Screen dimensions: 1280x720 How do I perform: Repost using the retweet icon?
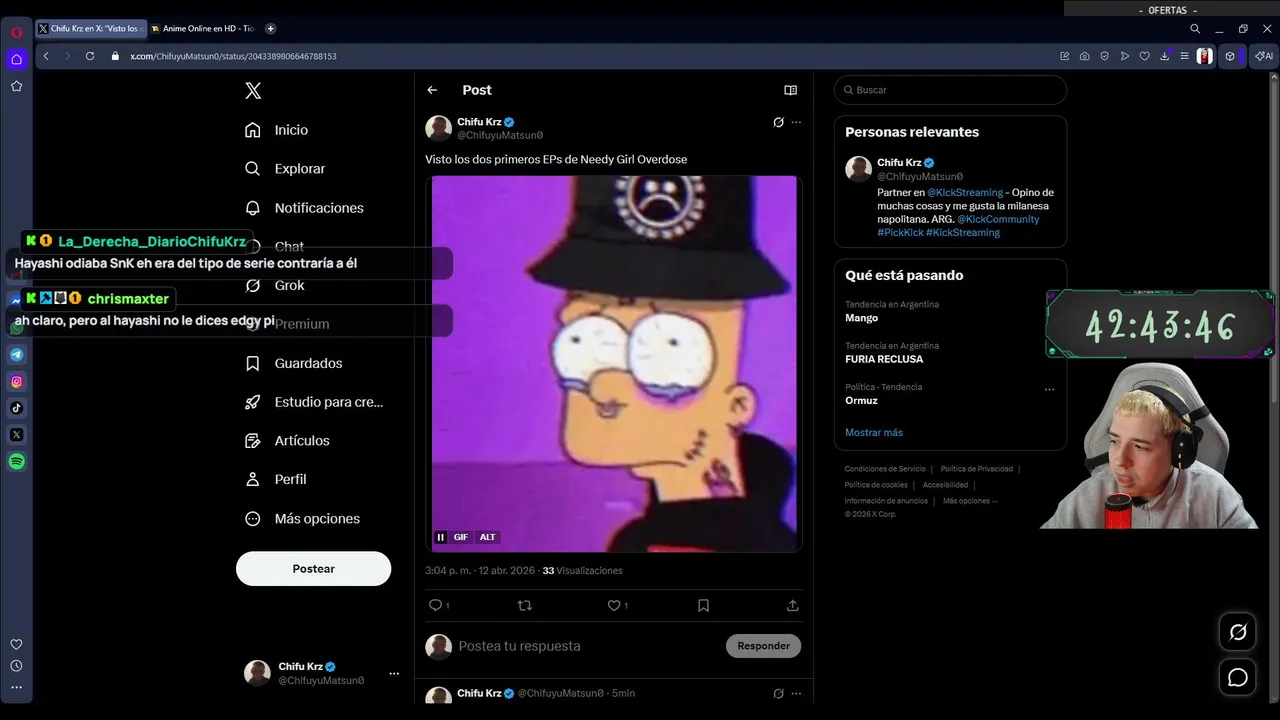524,605
